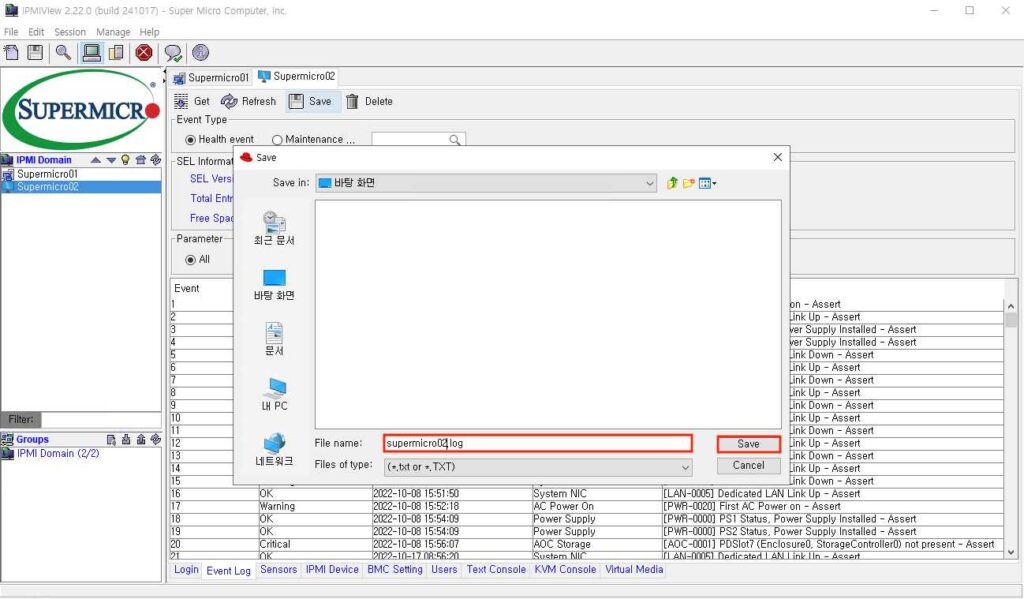
Task: Switch to the Text Console tab
Action: (496, 570)
